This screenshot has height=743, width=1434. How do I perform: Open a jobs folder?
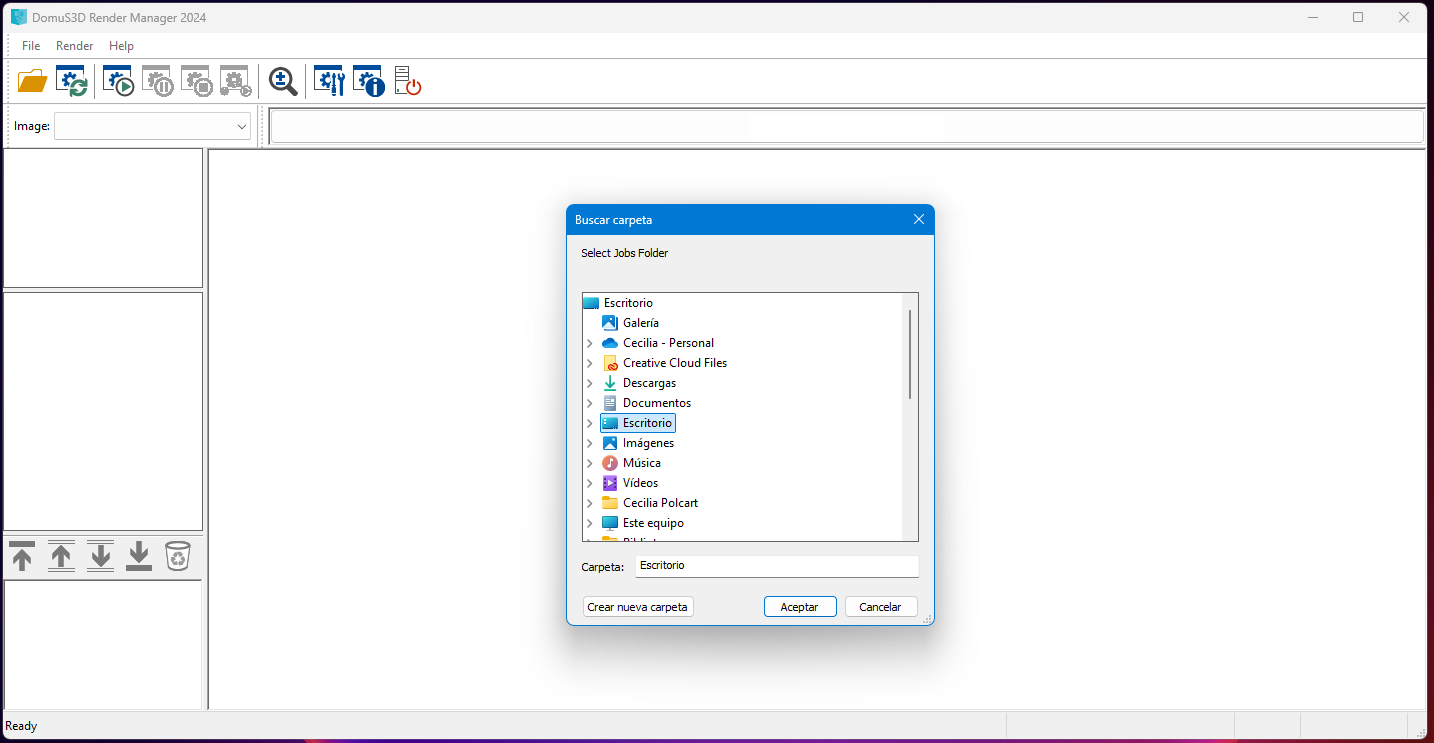[x=32, y=81]
